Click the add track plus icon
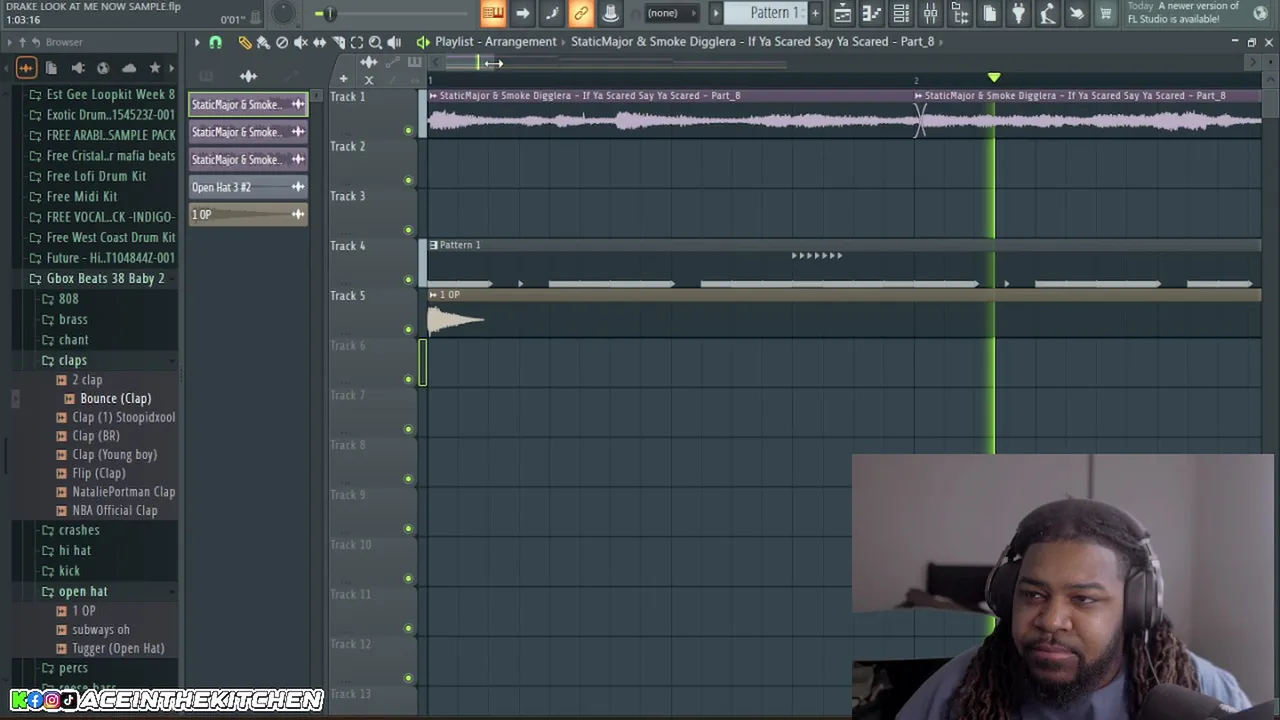1280x720 pixels. tap(343, 79)
